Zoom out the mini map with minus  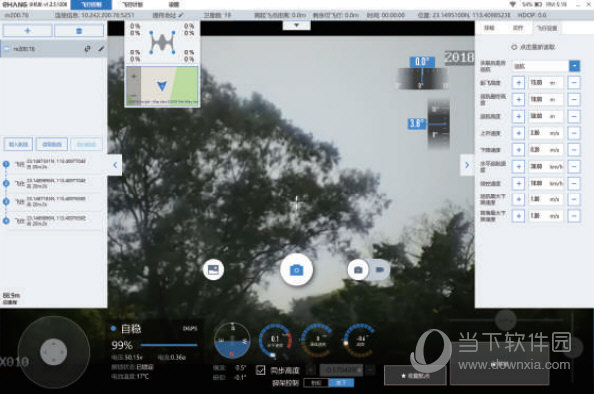click(x=134, y=96)
